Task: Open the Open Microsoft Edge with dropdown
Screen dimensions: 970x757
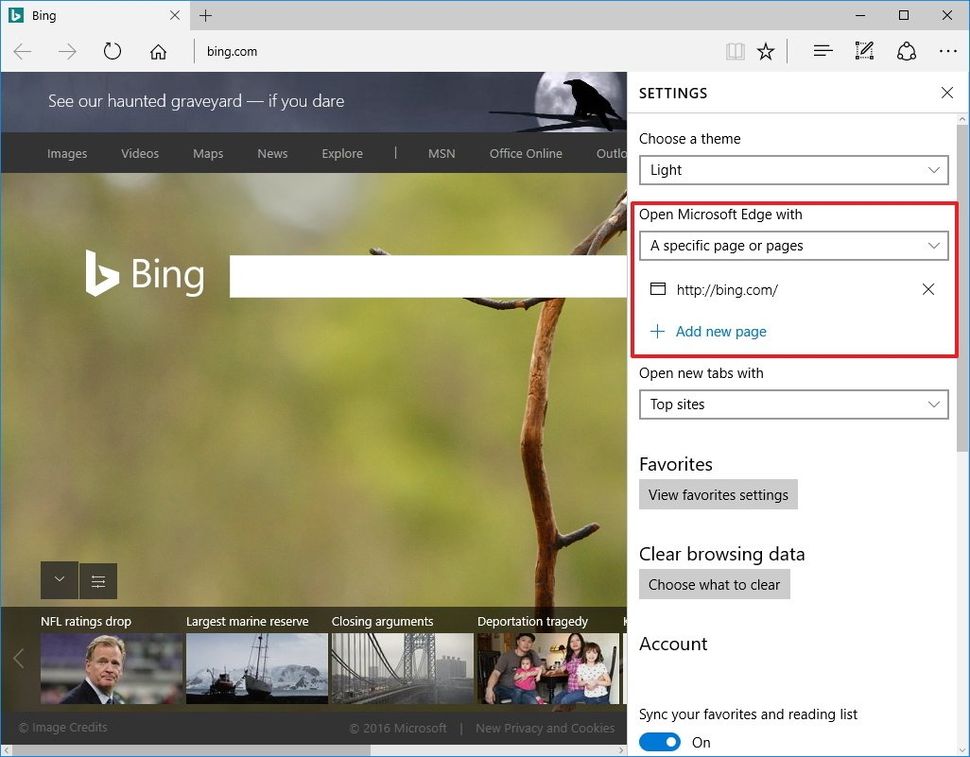Action: click(x=793, y=245)
